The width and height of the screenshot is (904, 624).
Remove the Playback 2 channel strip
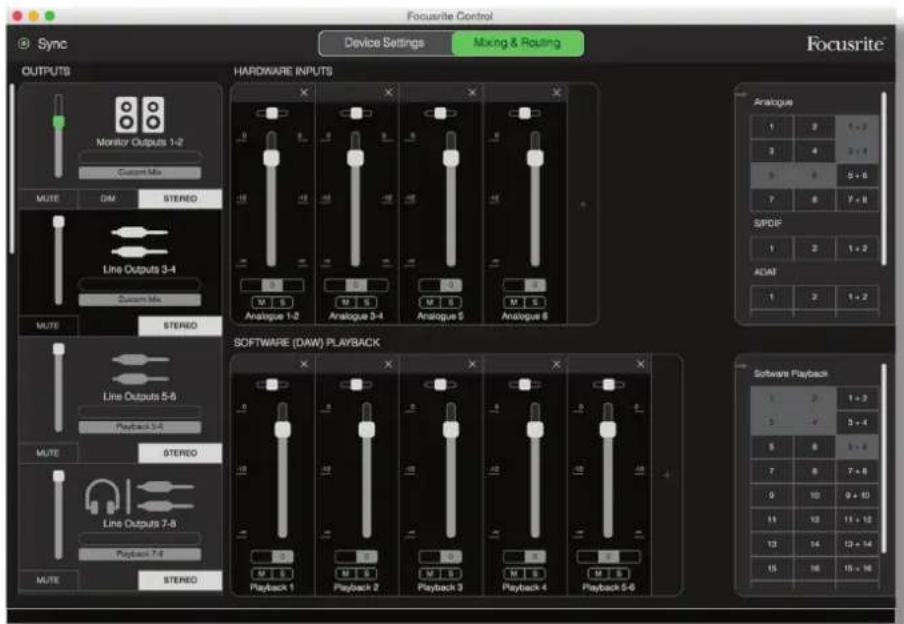pyautogui.click(x=388, y=364)
